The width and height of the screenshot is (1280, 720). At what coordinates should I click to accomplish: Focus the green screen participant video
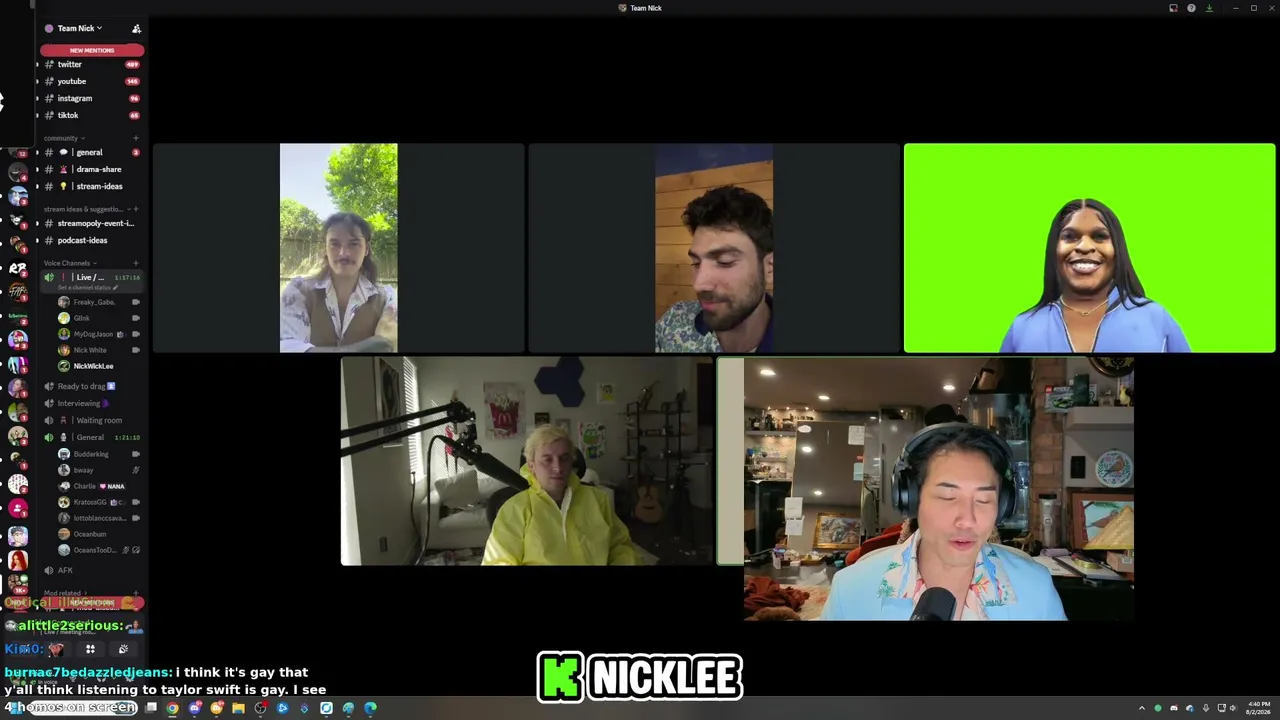tap(1089, 248)
